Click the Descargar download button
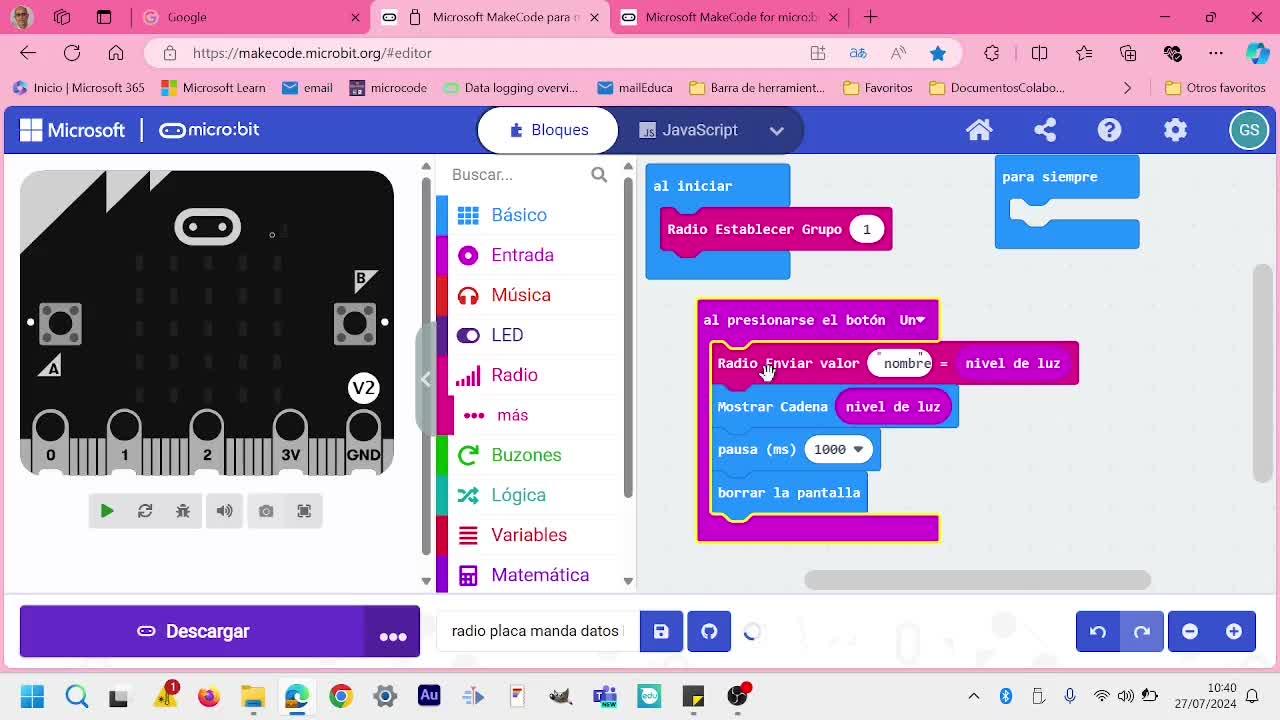The width and height of the screenshot is (1280, 720). (192, 631)
